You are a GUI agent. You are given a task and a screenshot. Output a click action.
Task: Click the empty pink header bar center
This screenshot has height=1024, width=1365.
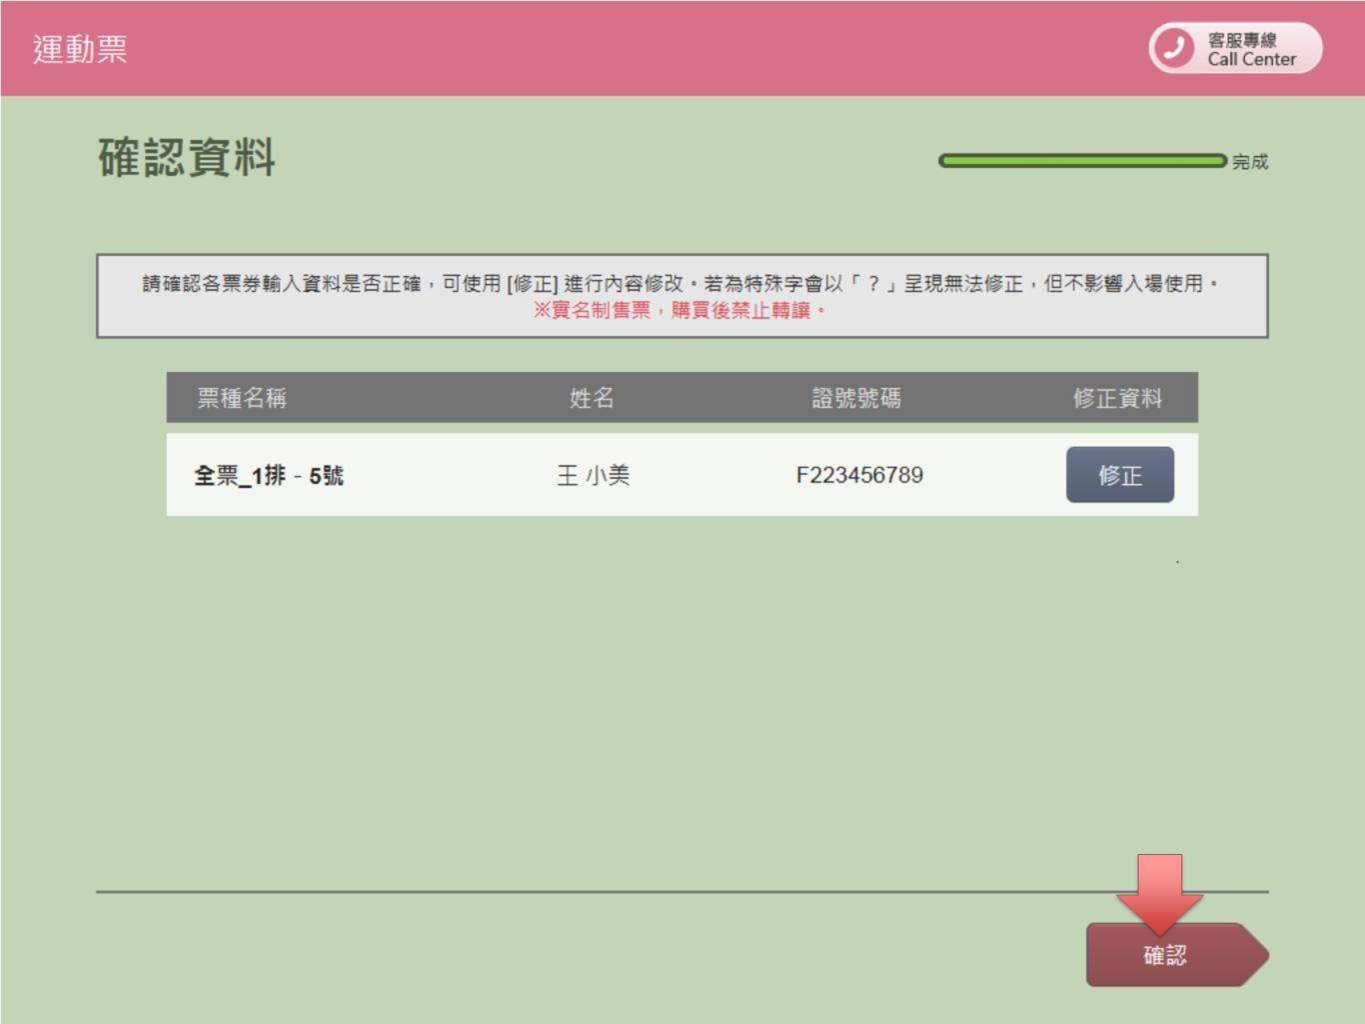coord(640,48)
